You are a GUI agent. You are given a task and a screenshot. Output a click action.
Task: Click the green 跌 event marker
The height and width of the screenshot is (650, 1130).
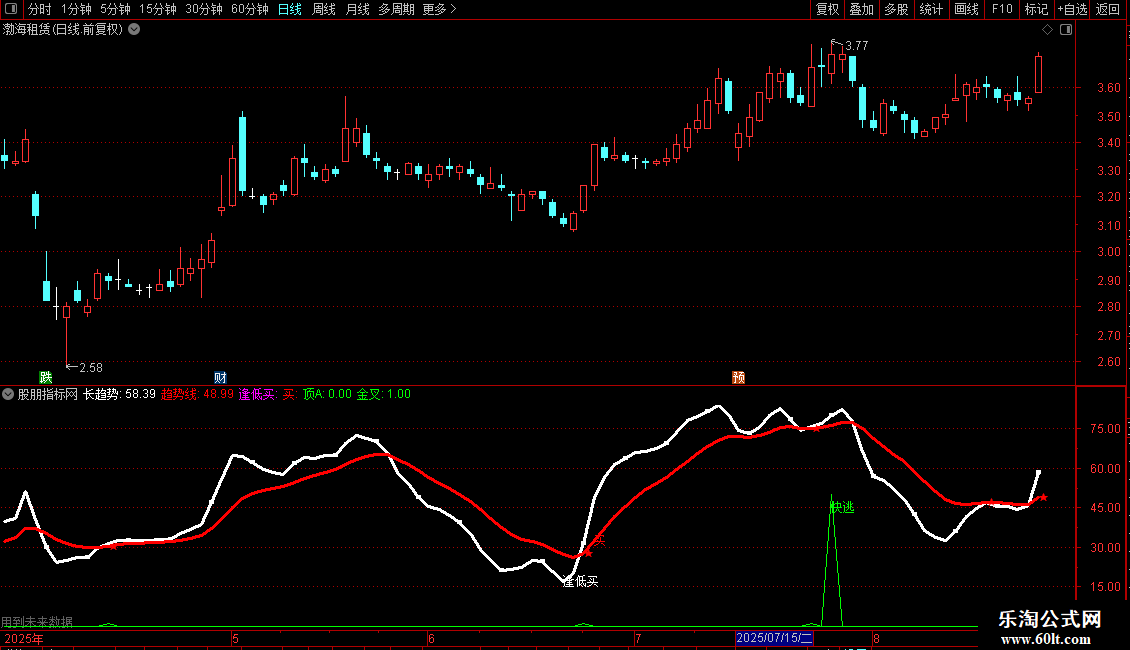45,378
